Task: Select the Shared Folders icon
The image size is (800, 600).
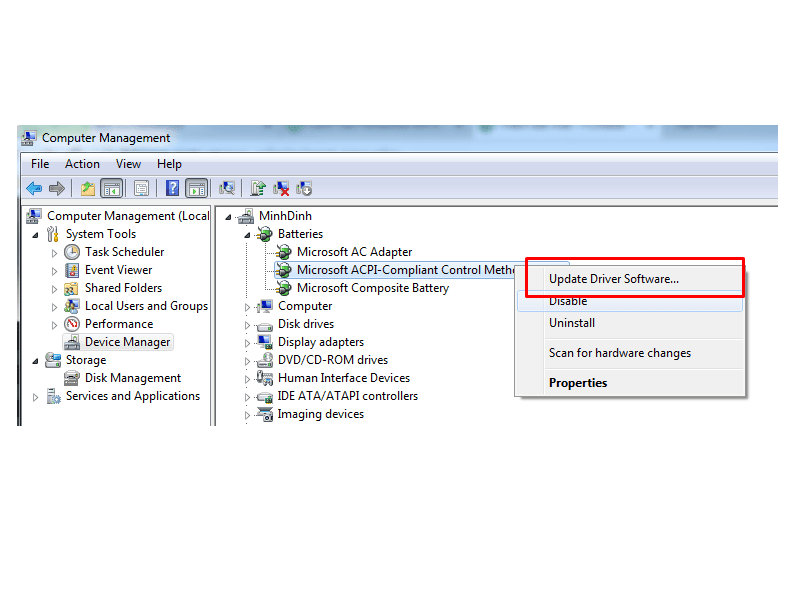Action: (x=71, y=288)
